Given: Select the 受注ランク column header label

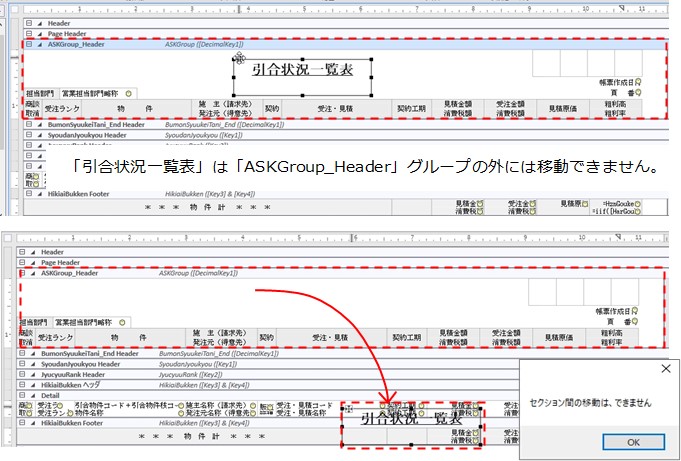Looking at the screenshot, I should coord(61,107).
